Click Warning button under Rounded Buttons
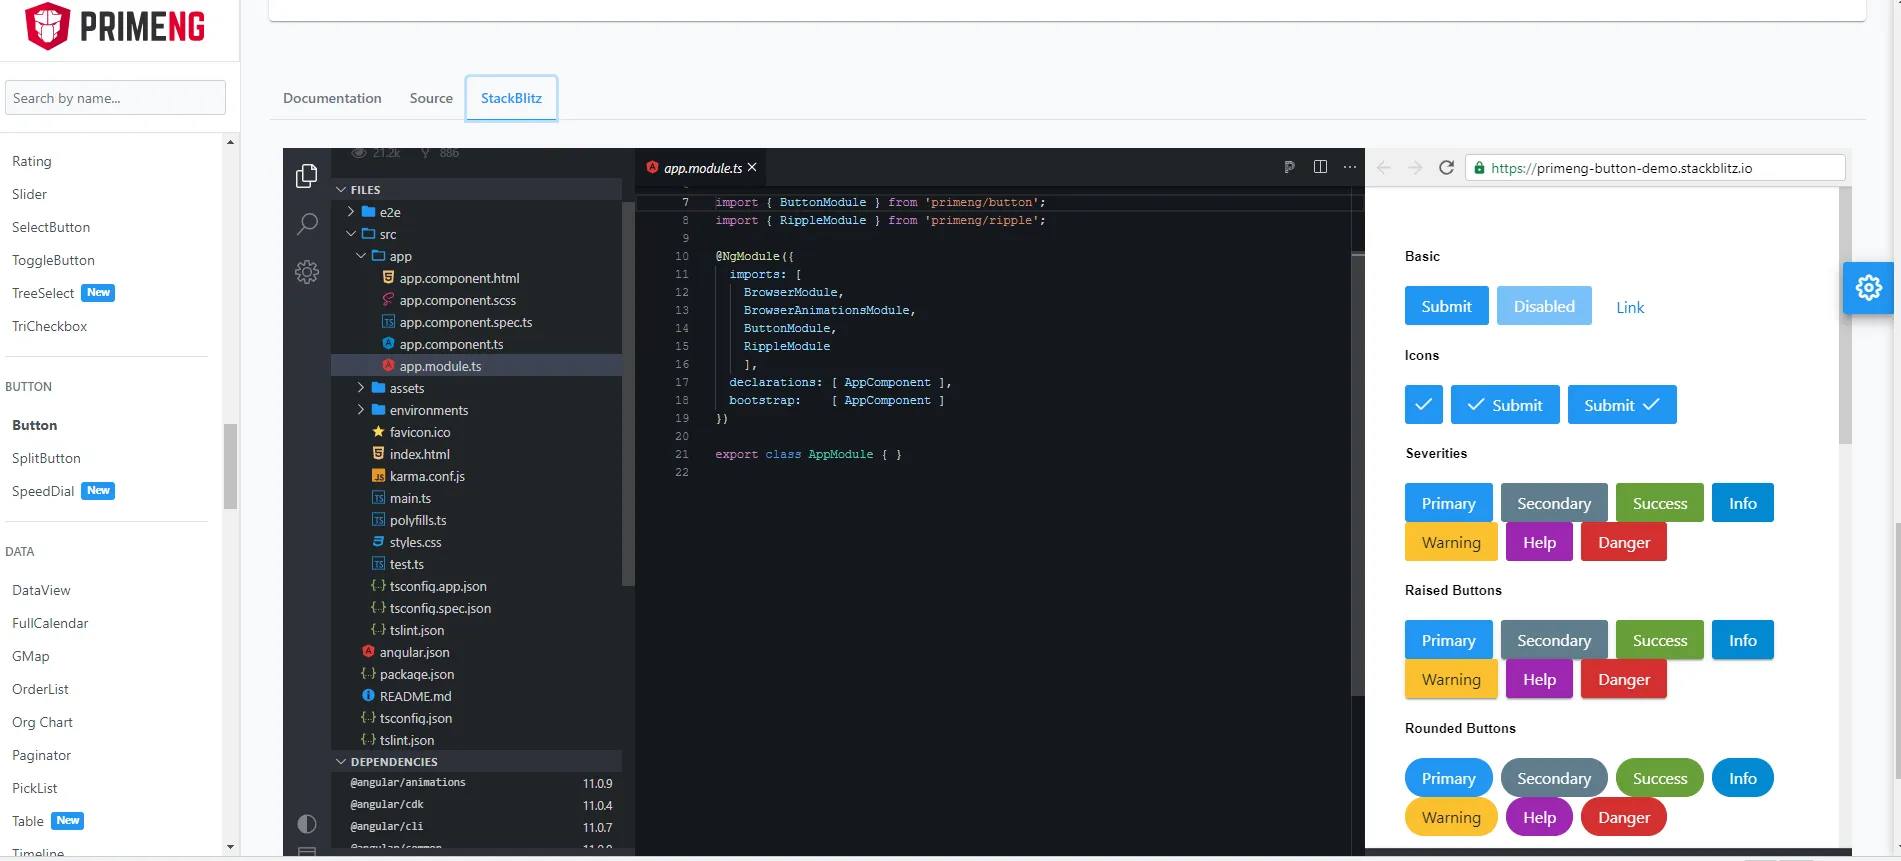The image size is (1901, 861). (1451, 817)
